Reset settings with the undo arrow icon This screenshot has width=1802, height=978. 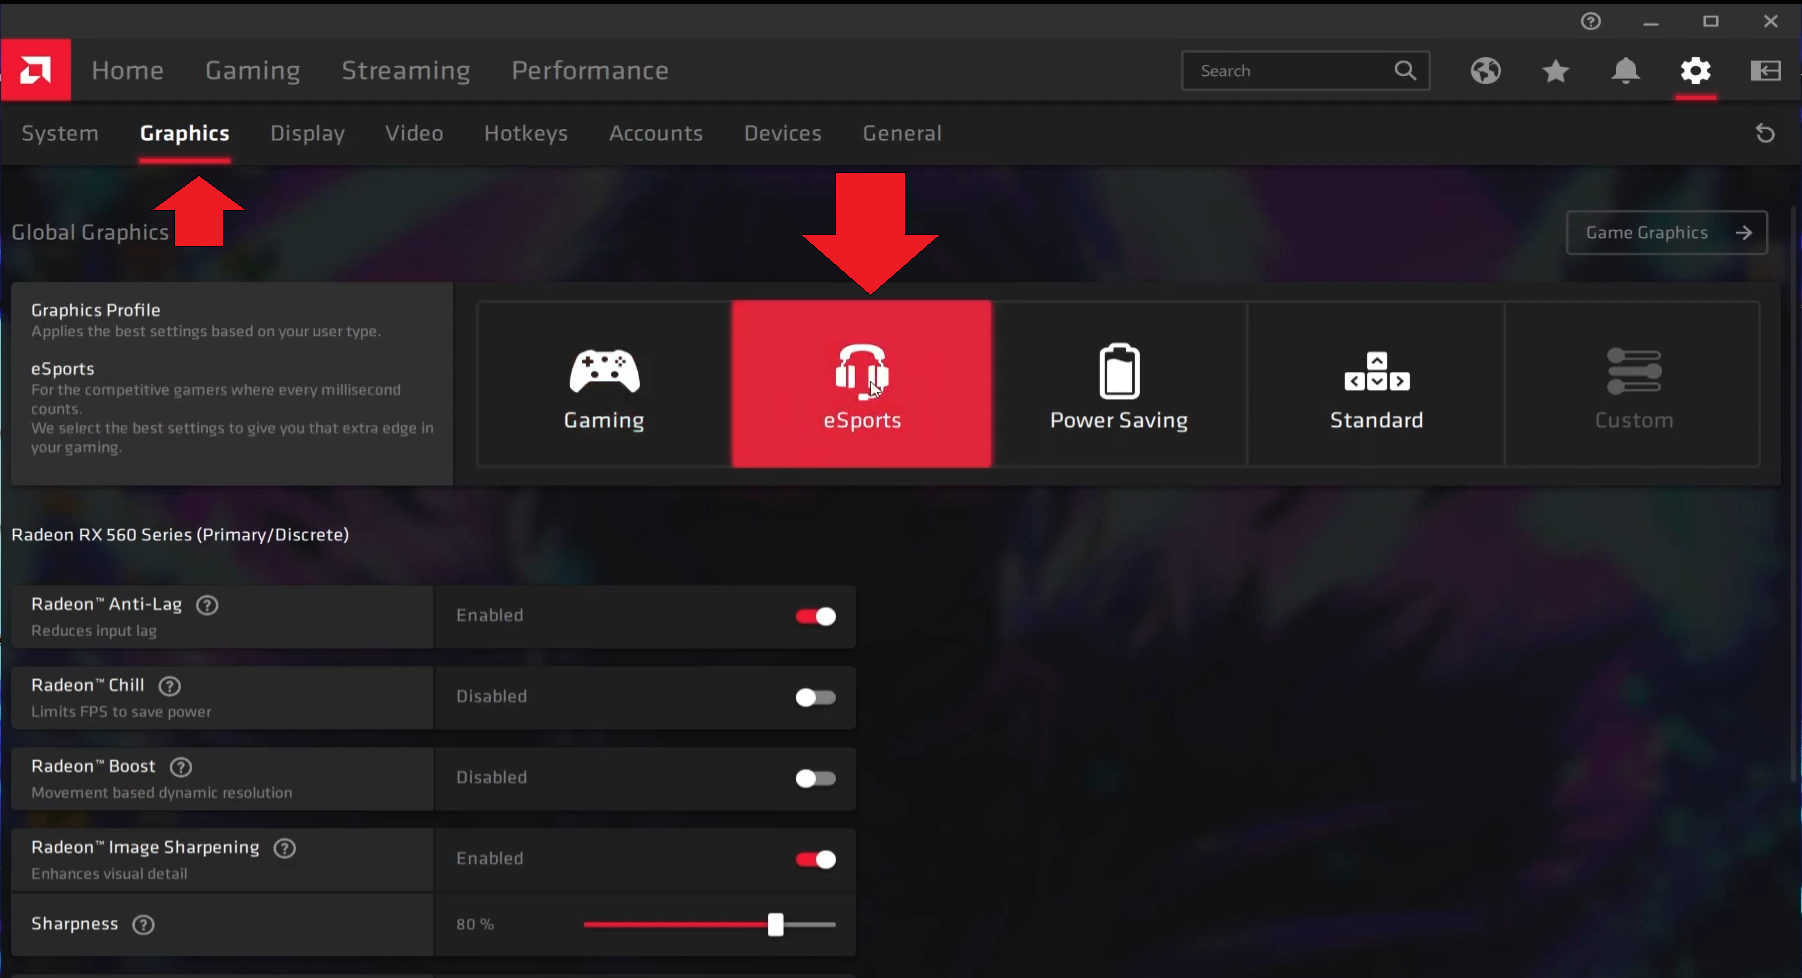pos(1765,133)
